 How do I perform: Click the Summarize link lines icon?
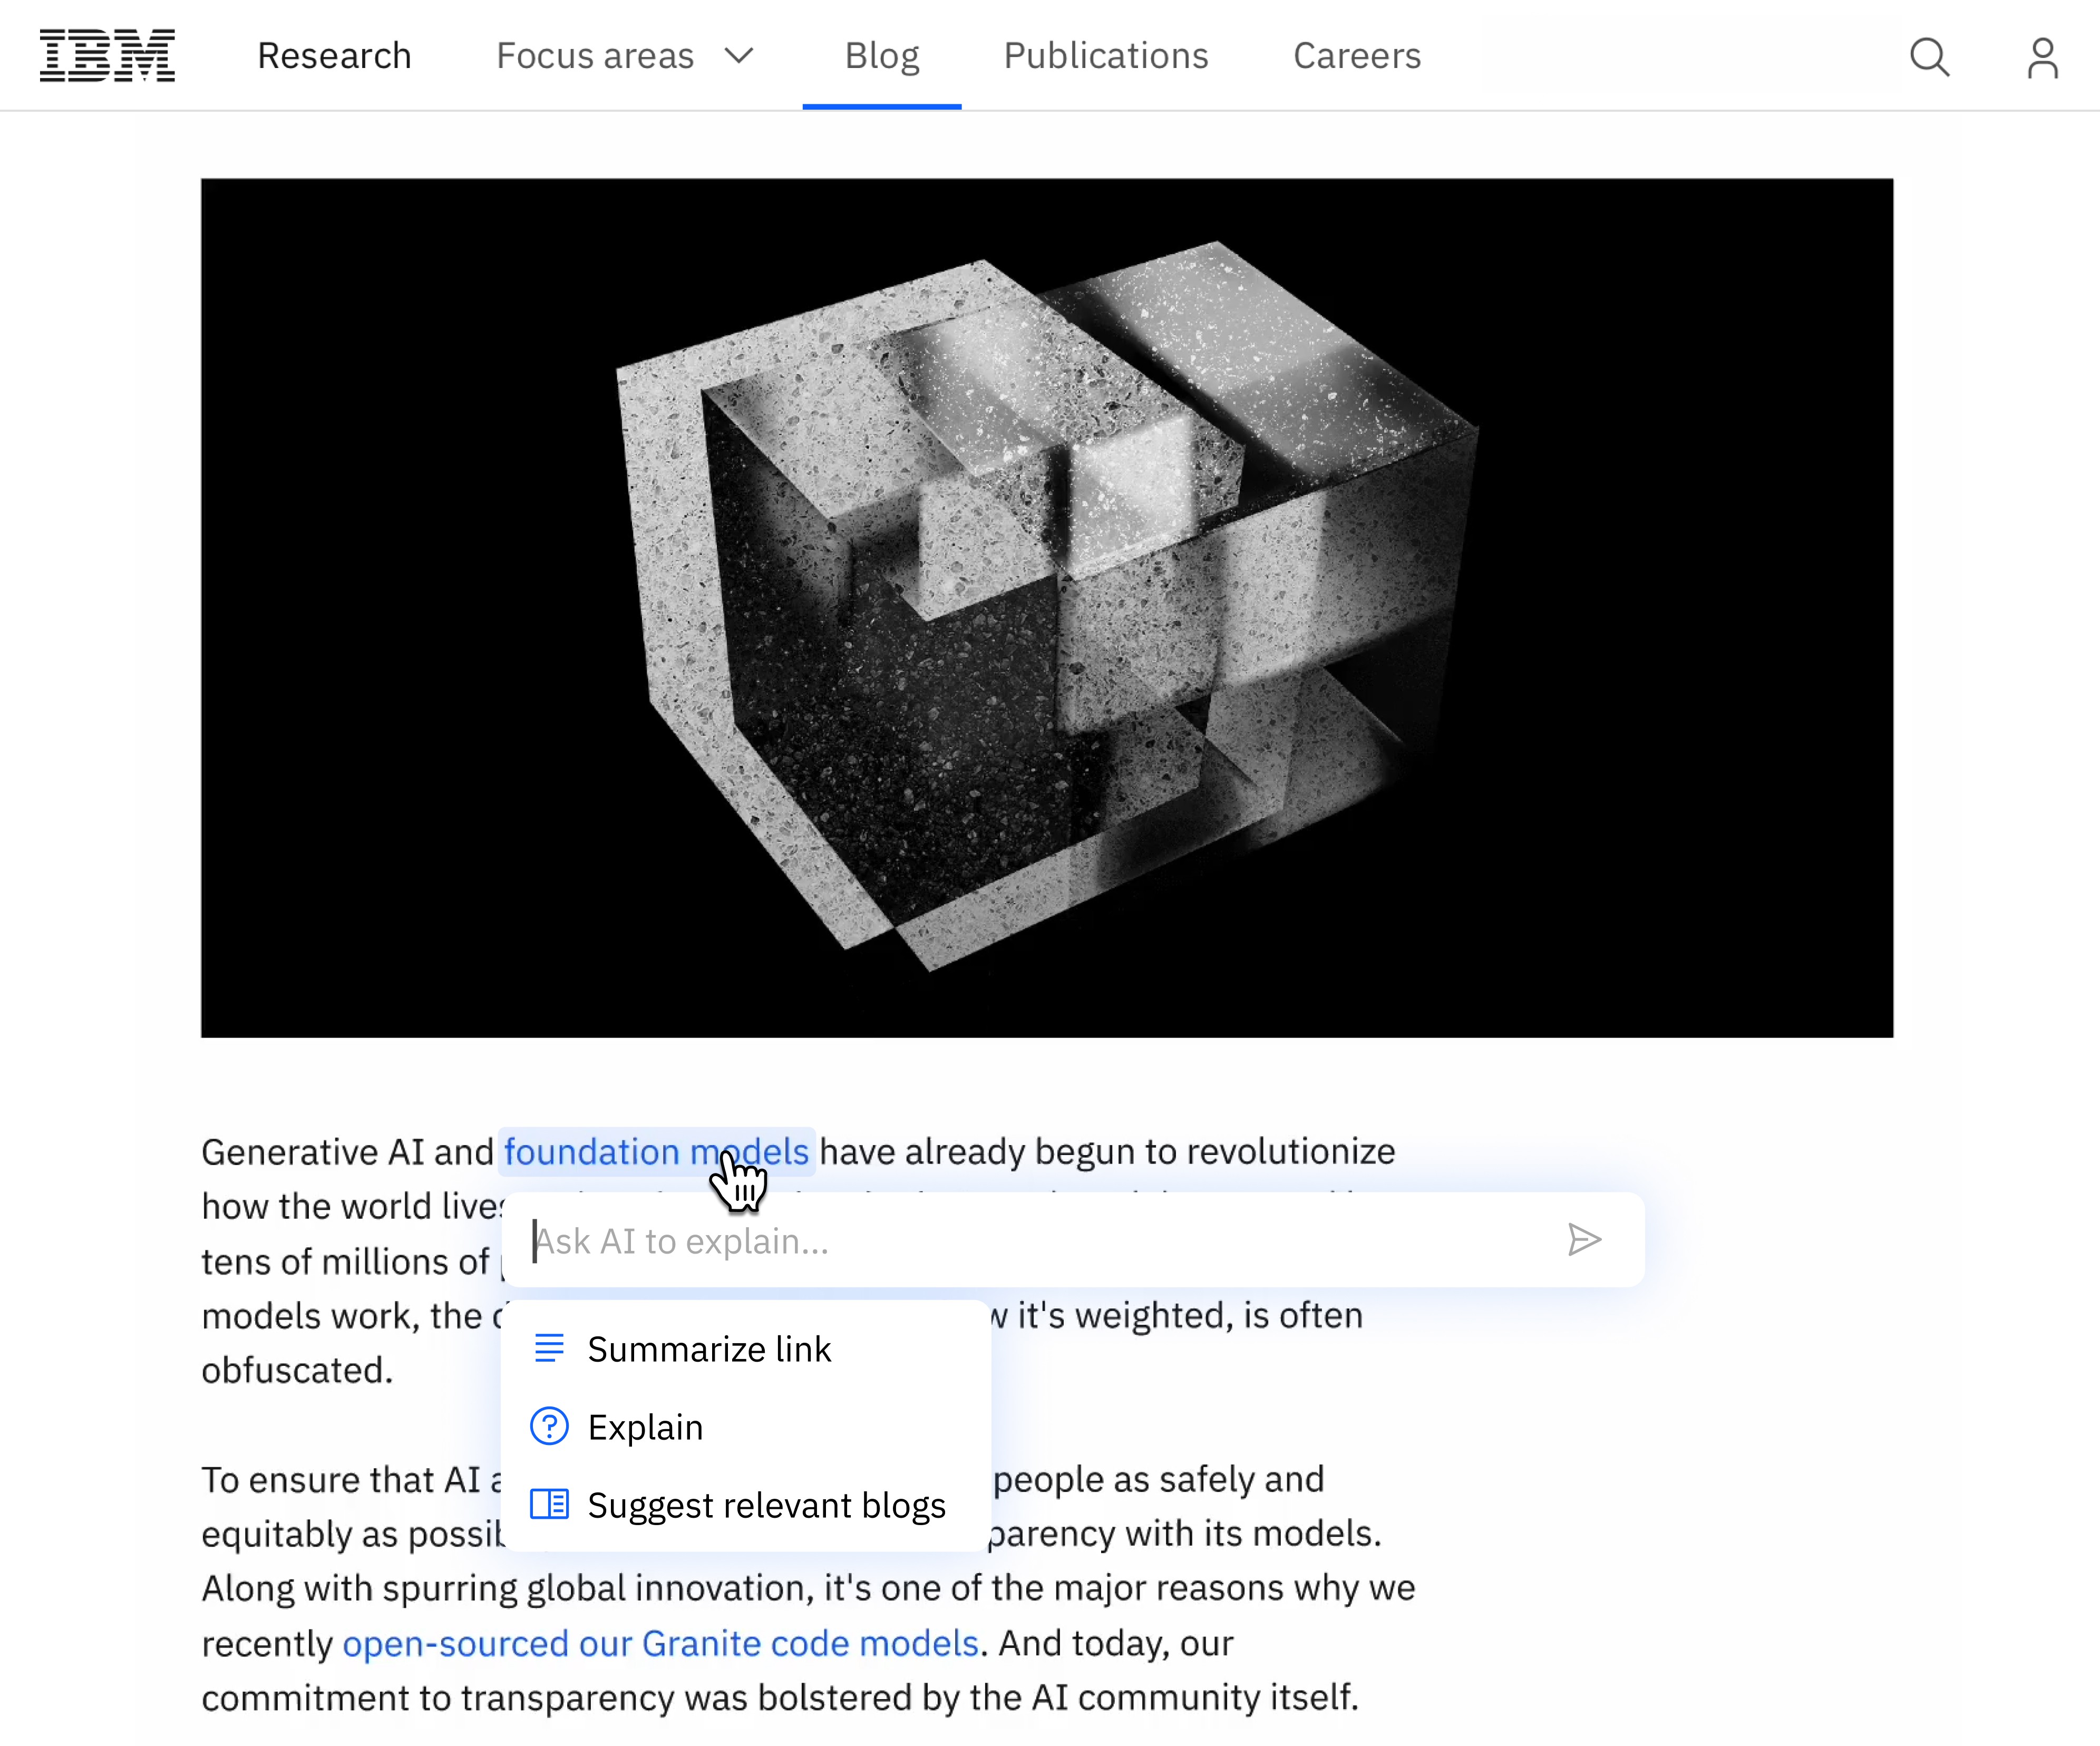tap(549, 1348)
